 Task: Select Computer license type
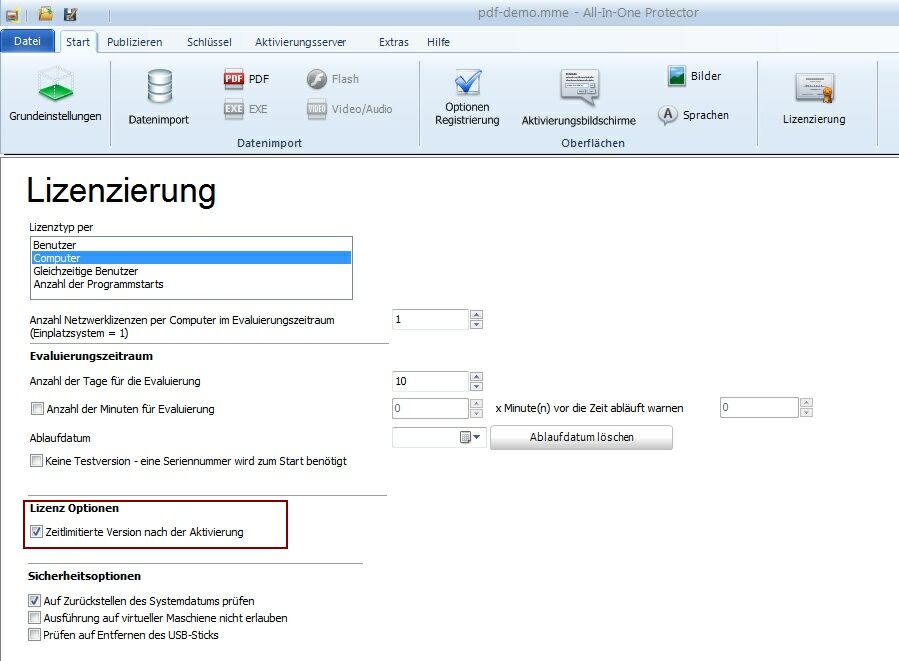tap(191, 258)
